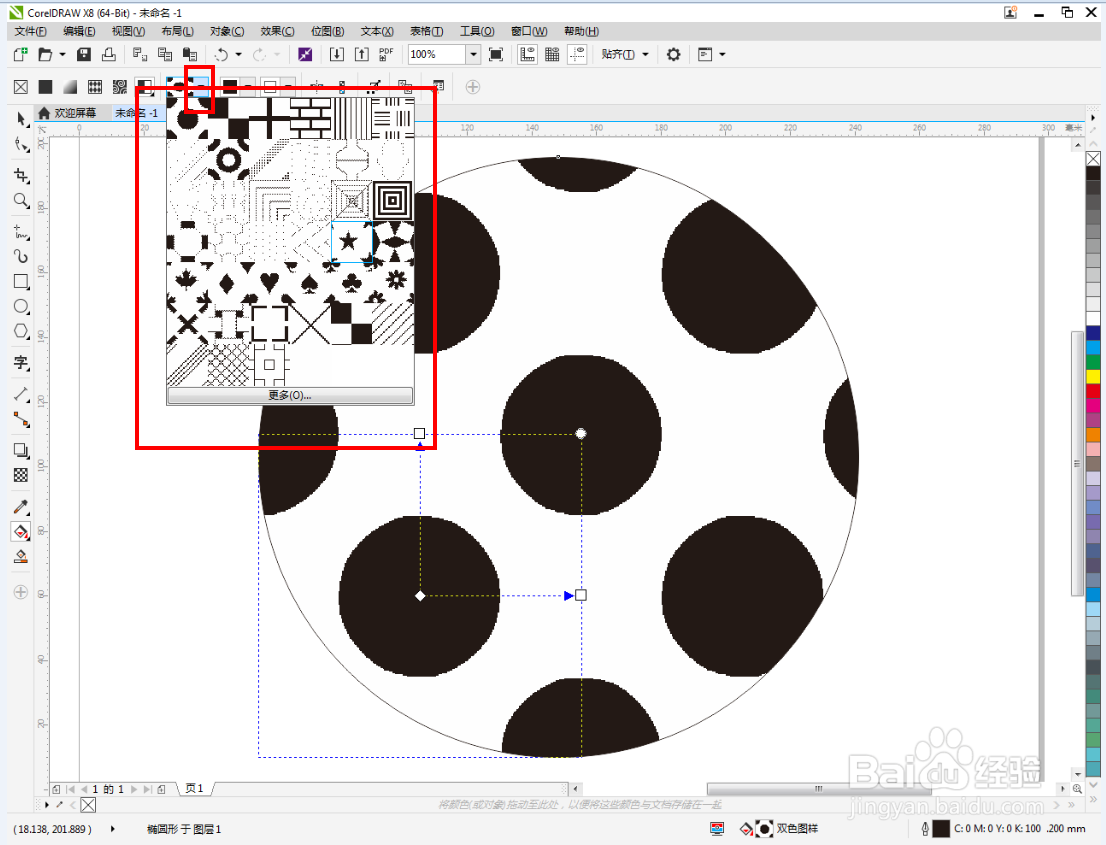
Task: Toggle Bitmap pattern fill type
Action: (120, 87)
